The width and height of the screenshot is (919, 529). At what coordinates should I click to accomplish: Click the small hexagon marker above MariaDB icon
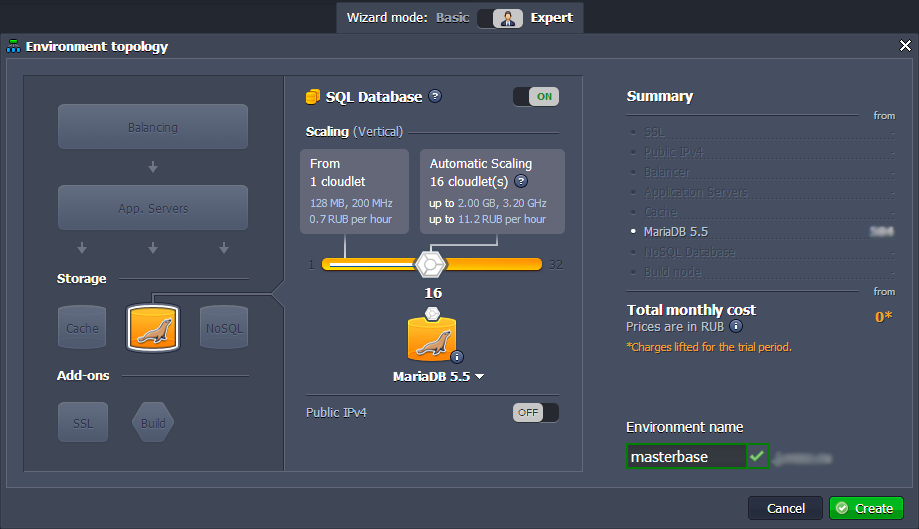click(432, 313)
